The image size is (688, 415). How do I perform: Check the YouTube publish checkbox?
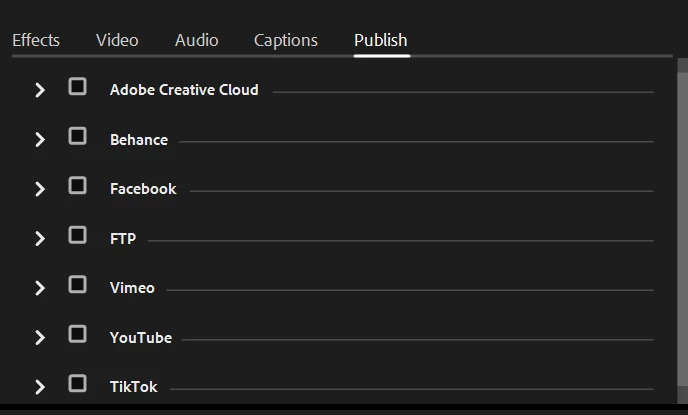(x=77, y=334)
